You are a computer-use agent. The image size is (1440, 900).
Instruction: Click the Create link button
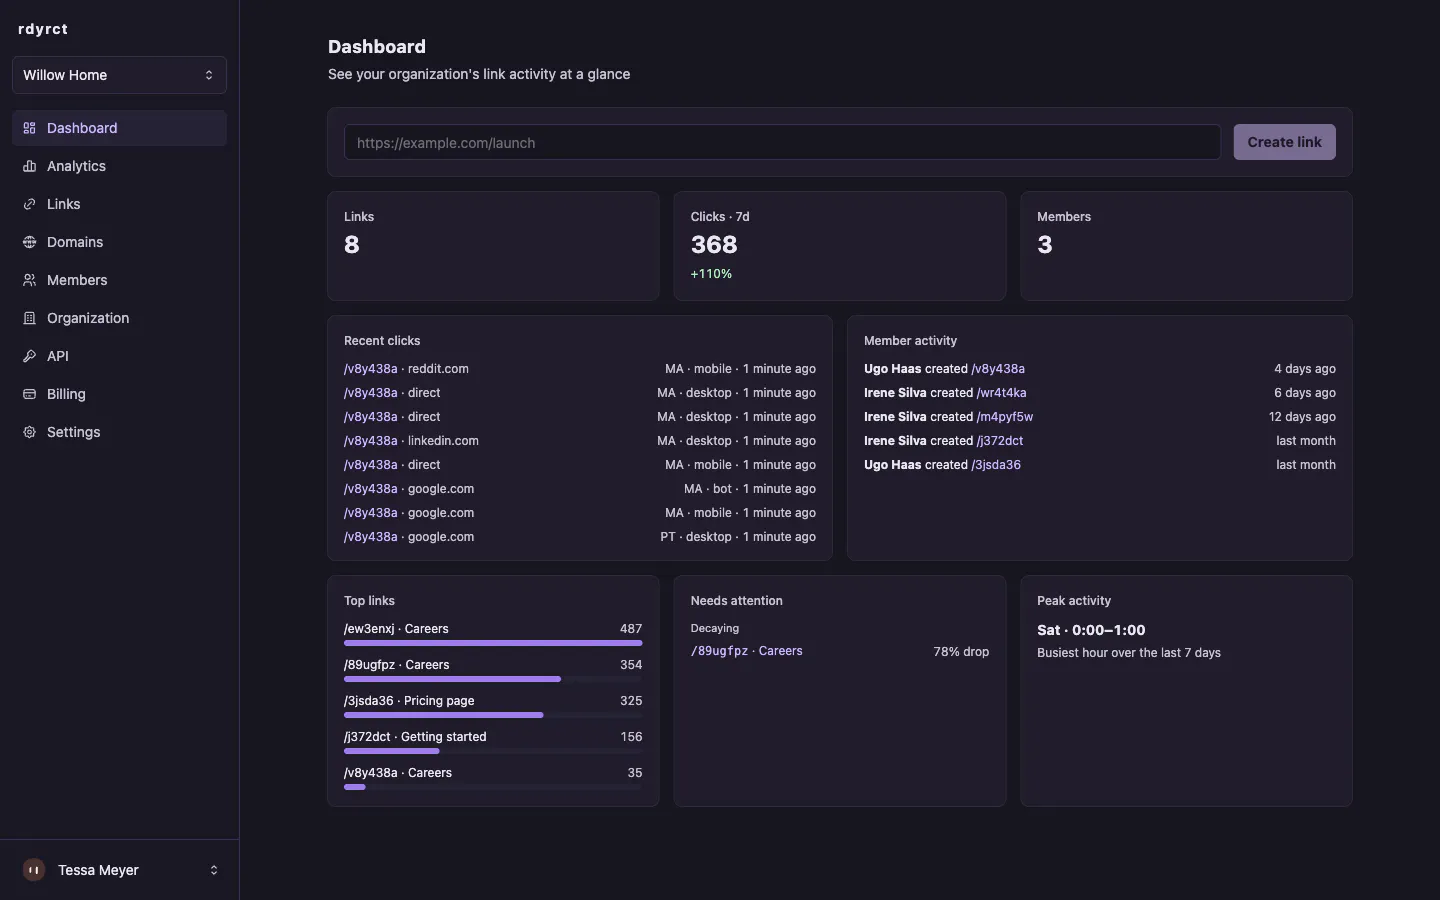(1284, 142)
